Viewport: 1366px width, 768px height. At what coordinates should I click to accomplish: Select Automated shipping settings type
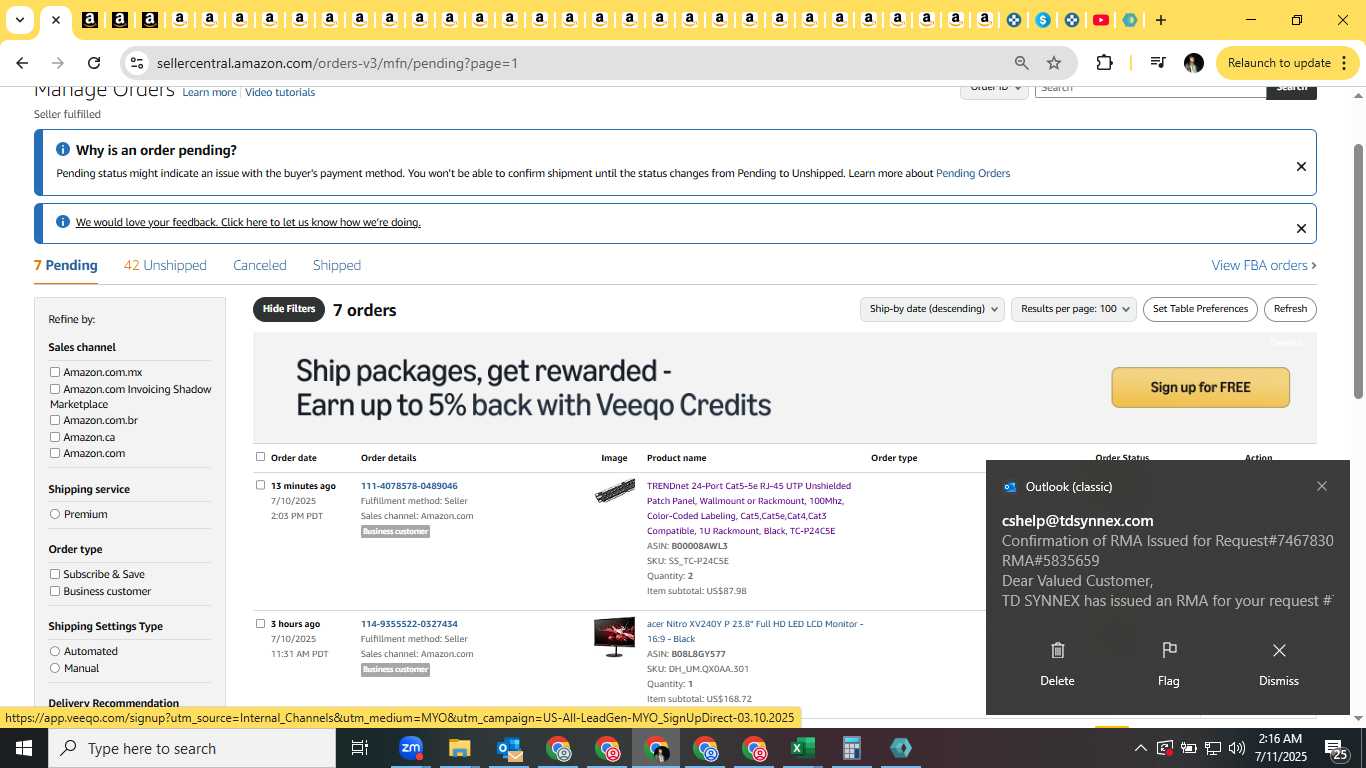click(x=55, y=651)
